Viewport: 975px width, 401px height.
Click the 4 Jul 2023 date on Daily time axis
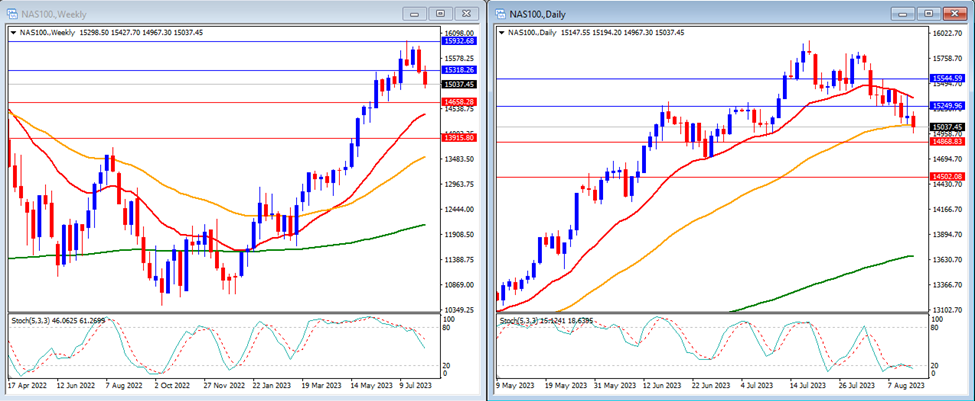759,385
